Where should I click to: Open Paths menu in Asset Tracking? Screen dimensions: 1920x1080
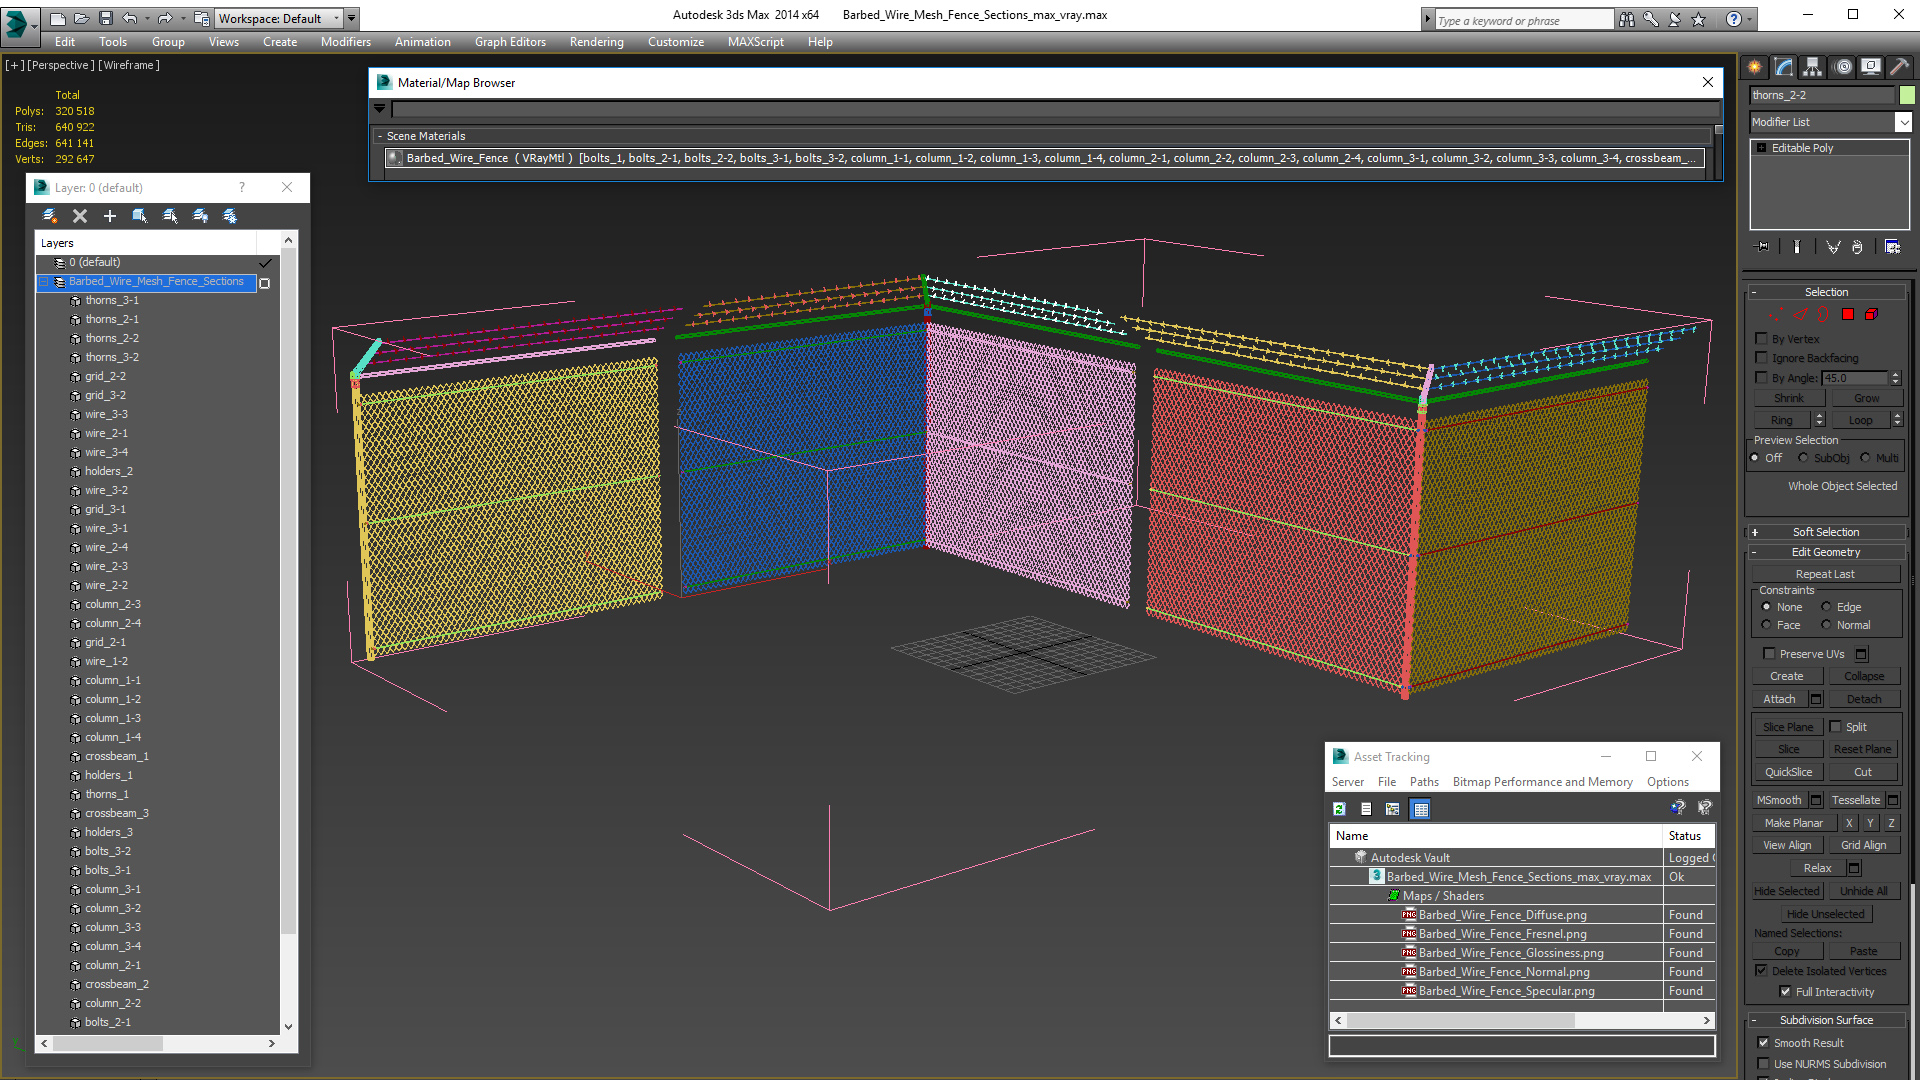tap(1424, 782)
